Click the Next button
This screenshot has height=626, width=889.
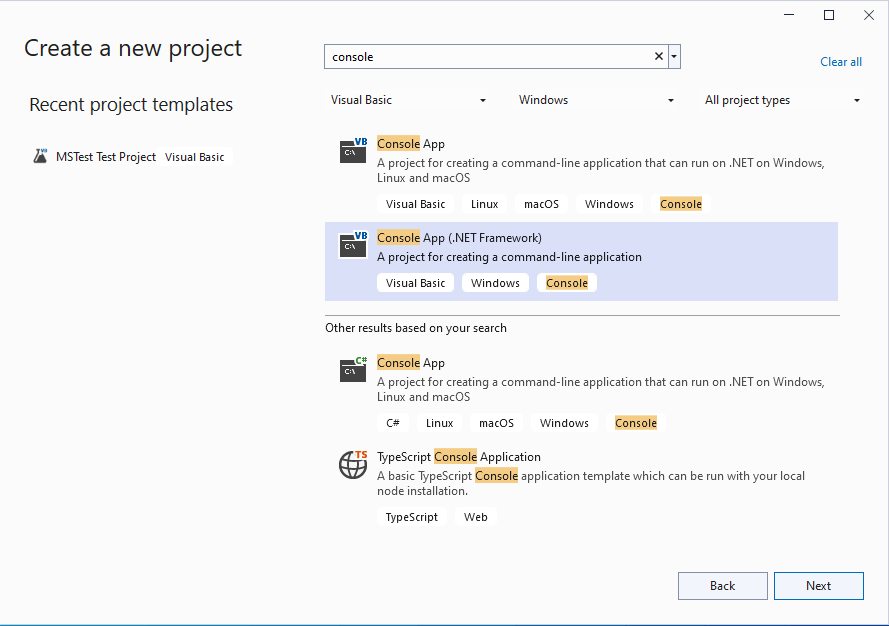click(x=819, y=586)
